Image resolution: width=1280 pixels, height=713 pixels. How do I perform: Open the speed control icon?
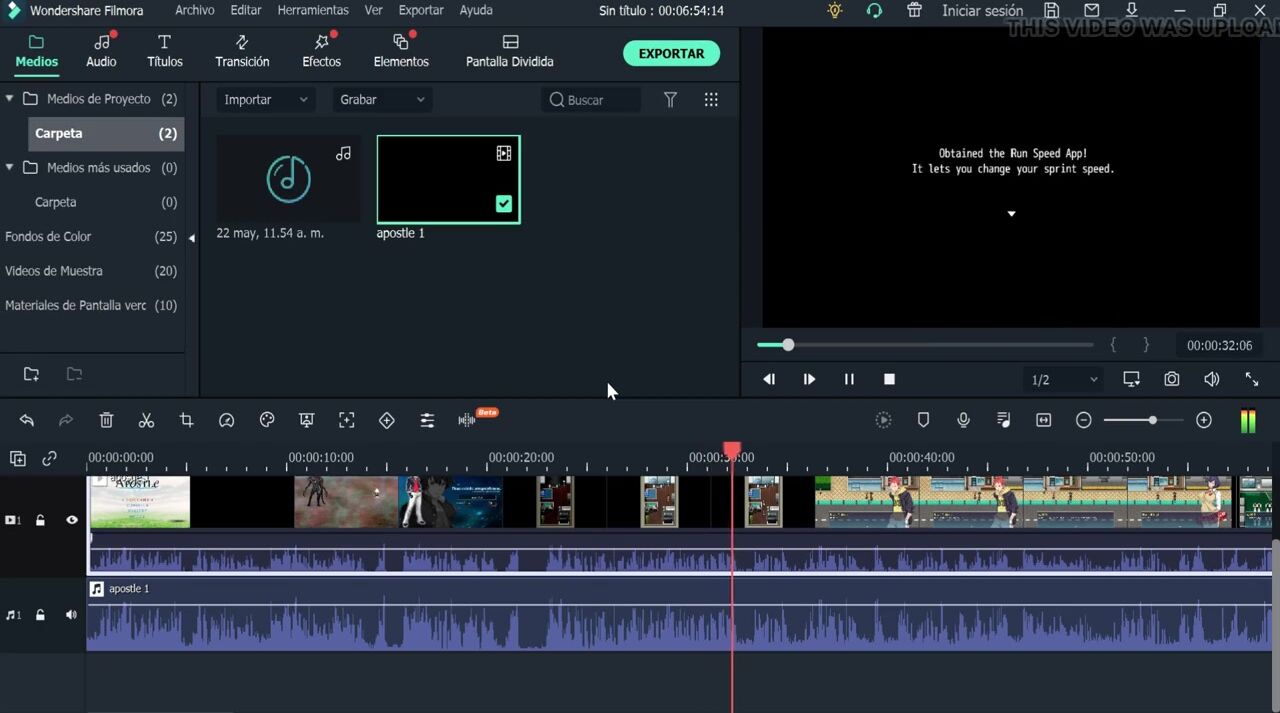tap(226, 420)
